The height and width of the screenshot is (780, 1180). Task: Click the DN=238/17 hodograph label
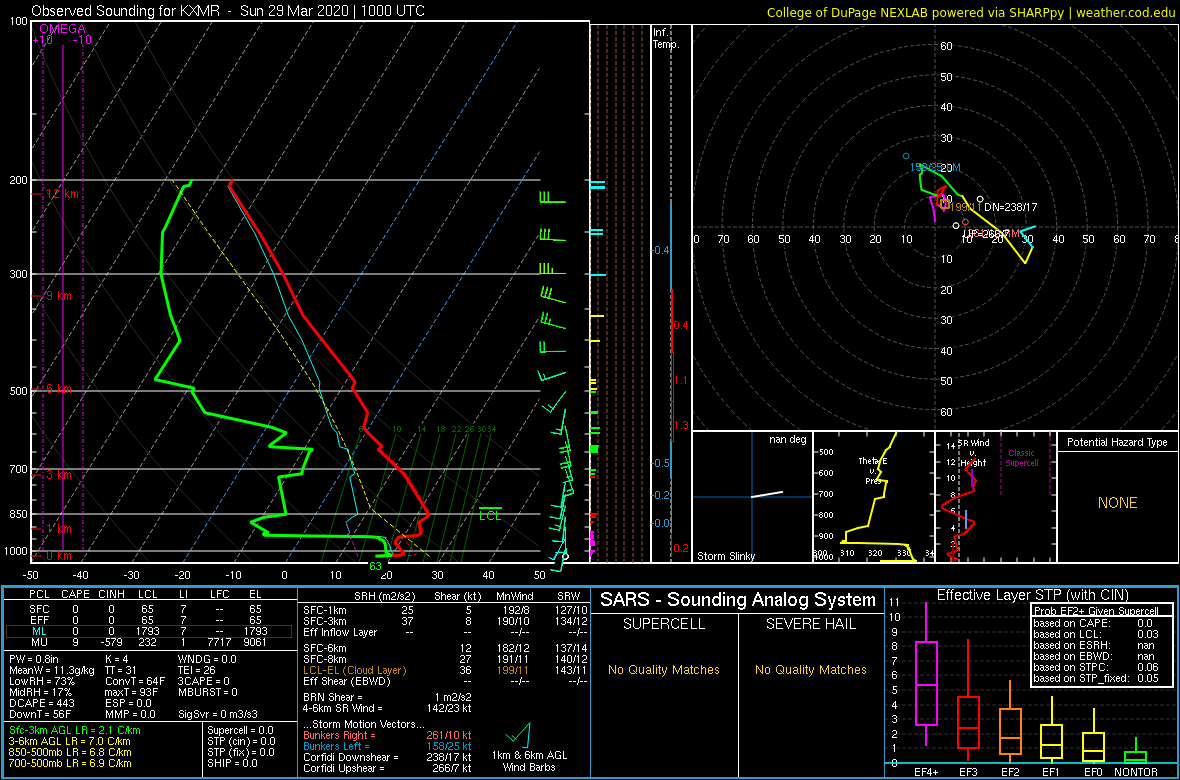[x=1011, y=206]
